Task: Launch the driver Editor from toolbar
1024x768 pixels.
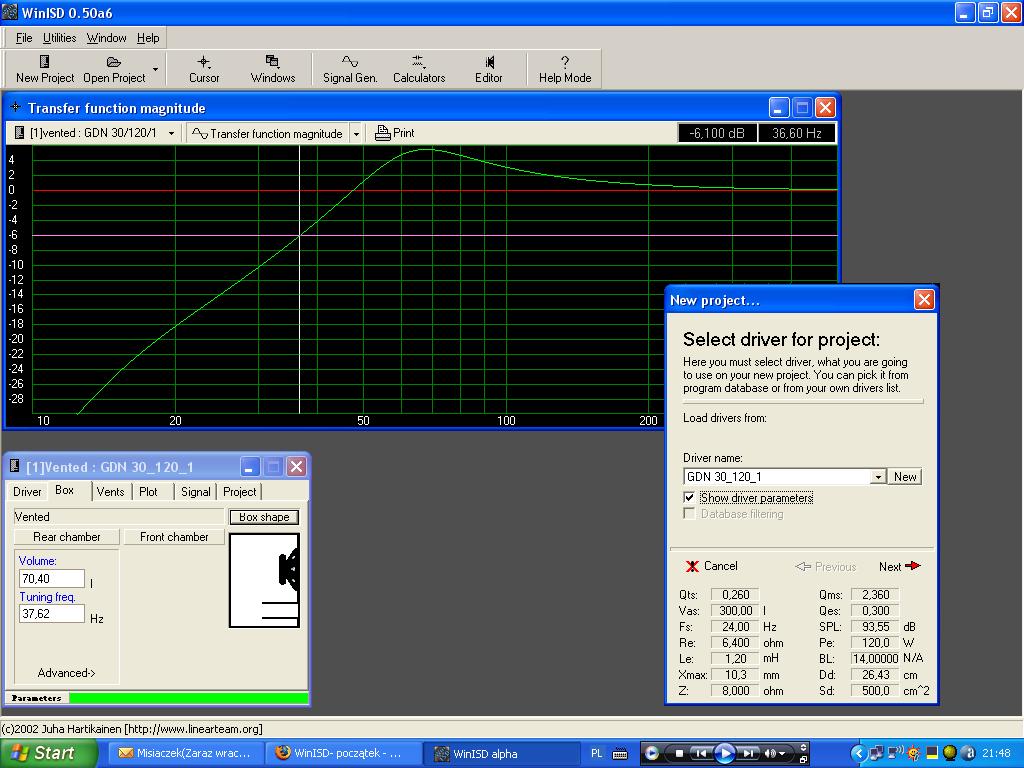Action: tap(489, 68)
